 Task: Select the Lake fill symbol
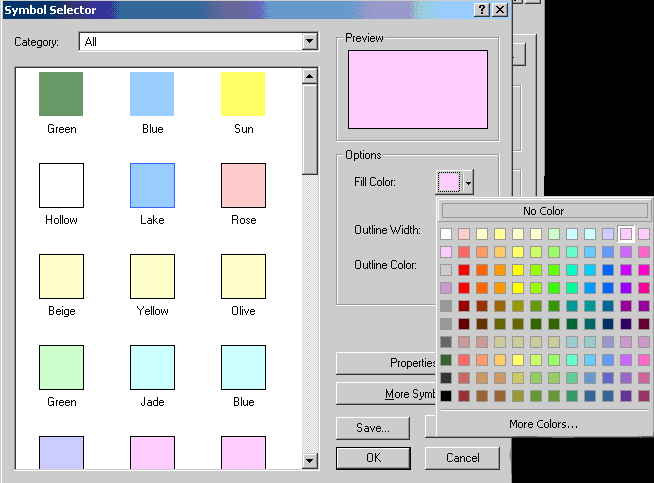tap(152, 185)
